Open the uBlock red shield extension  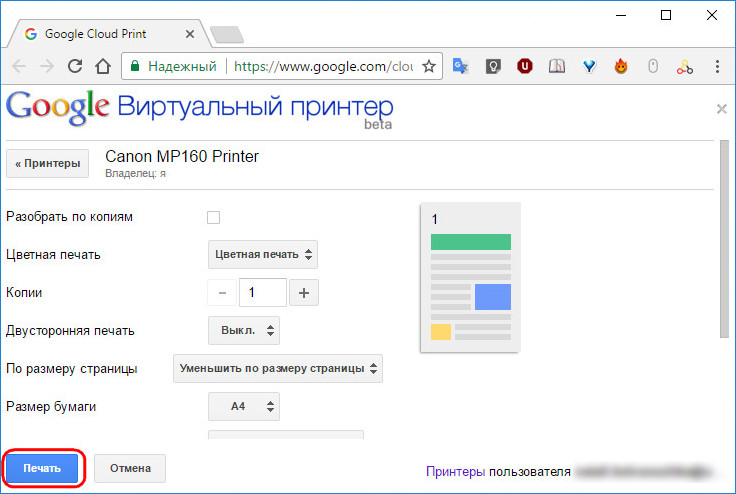pyautogui.click(x=525, y=66)
